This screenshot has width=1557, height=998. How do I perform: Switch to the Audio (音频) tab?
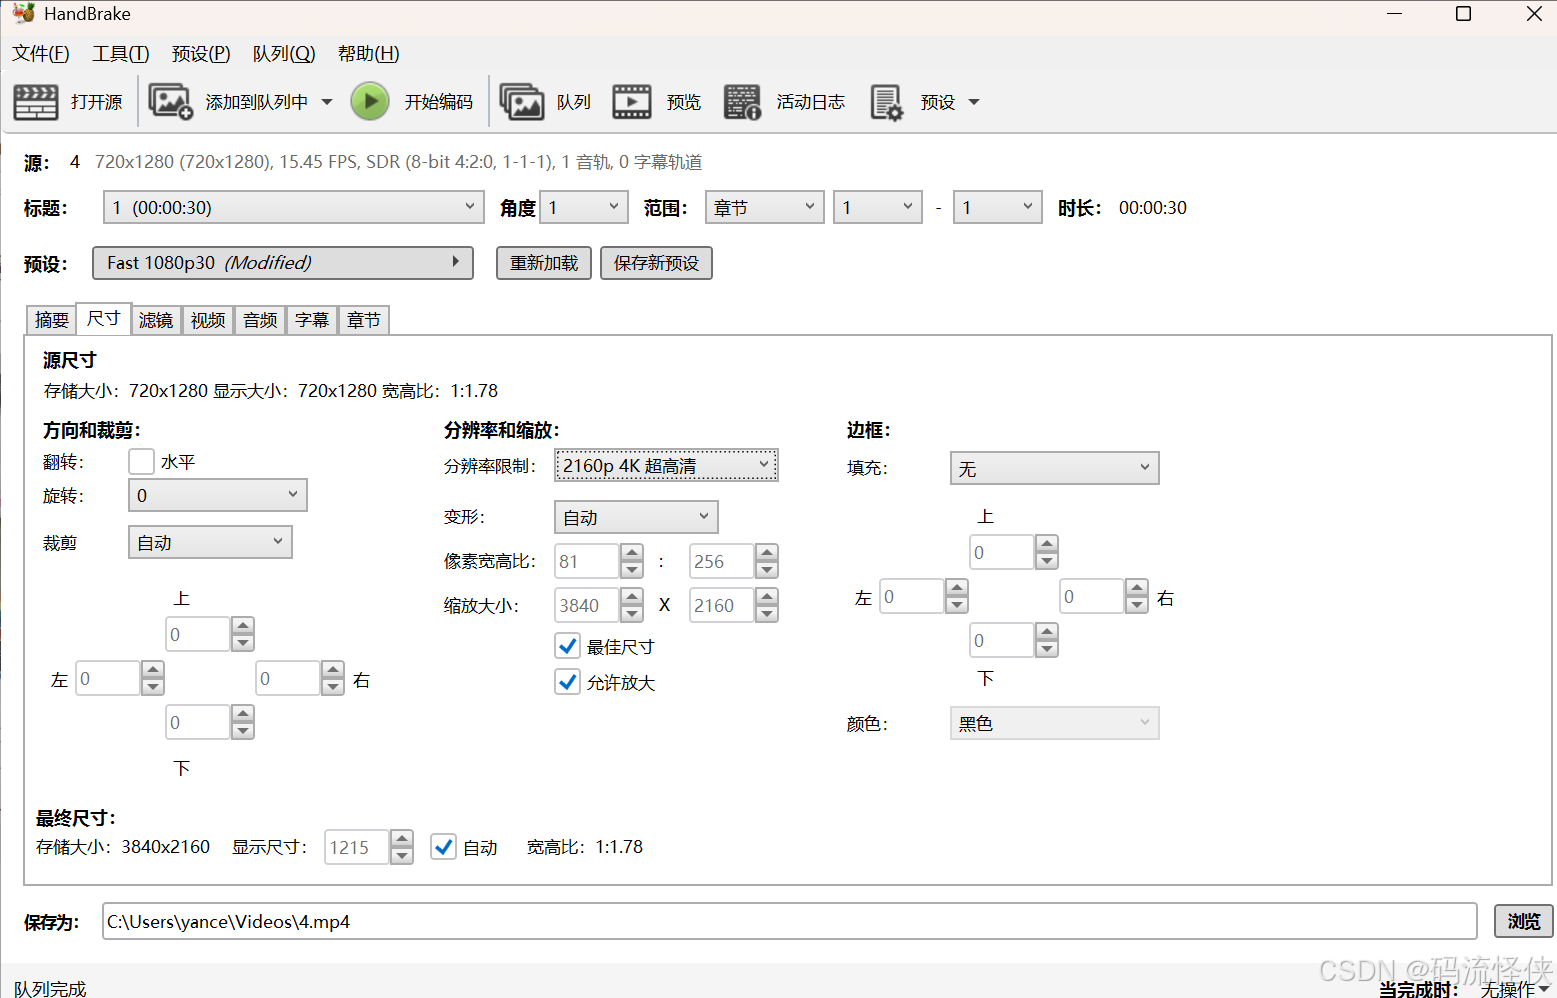[260, 320]
